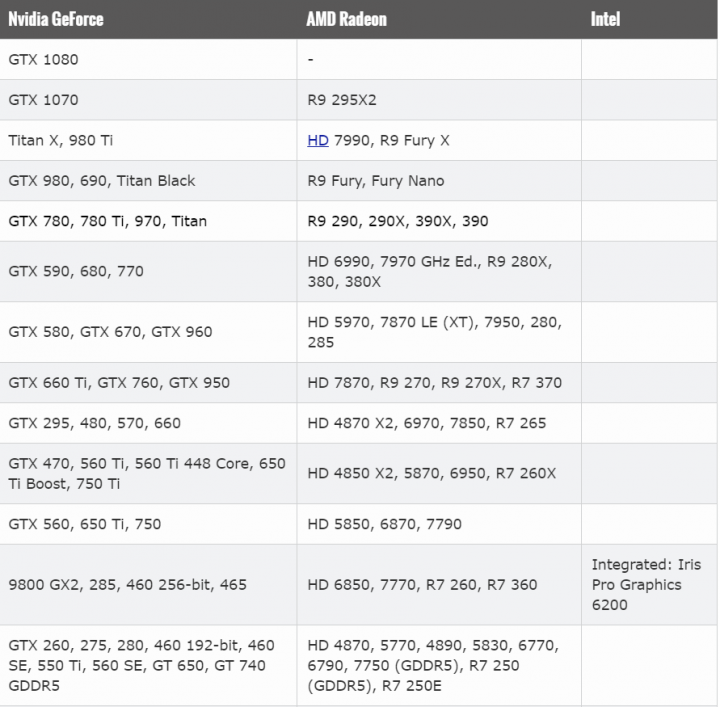Click the AMD Radeon column header
The image size is (720, 707).
coord(439,19)
